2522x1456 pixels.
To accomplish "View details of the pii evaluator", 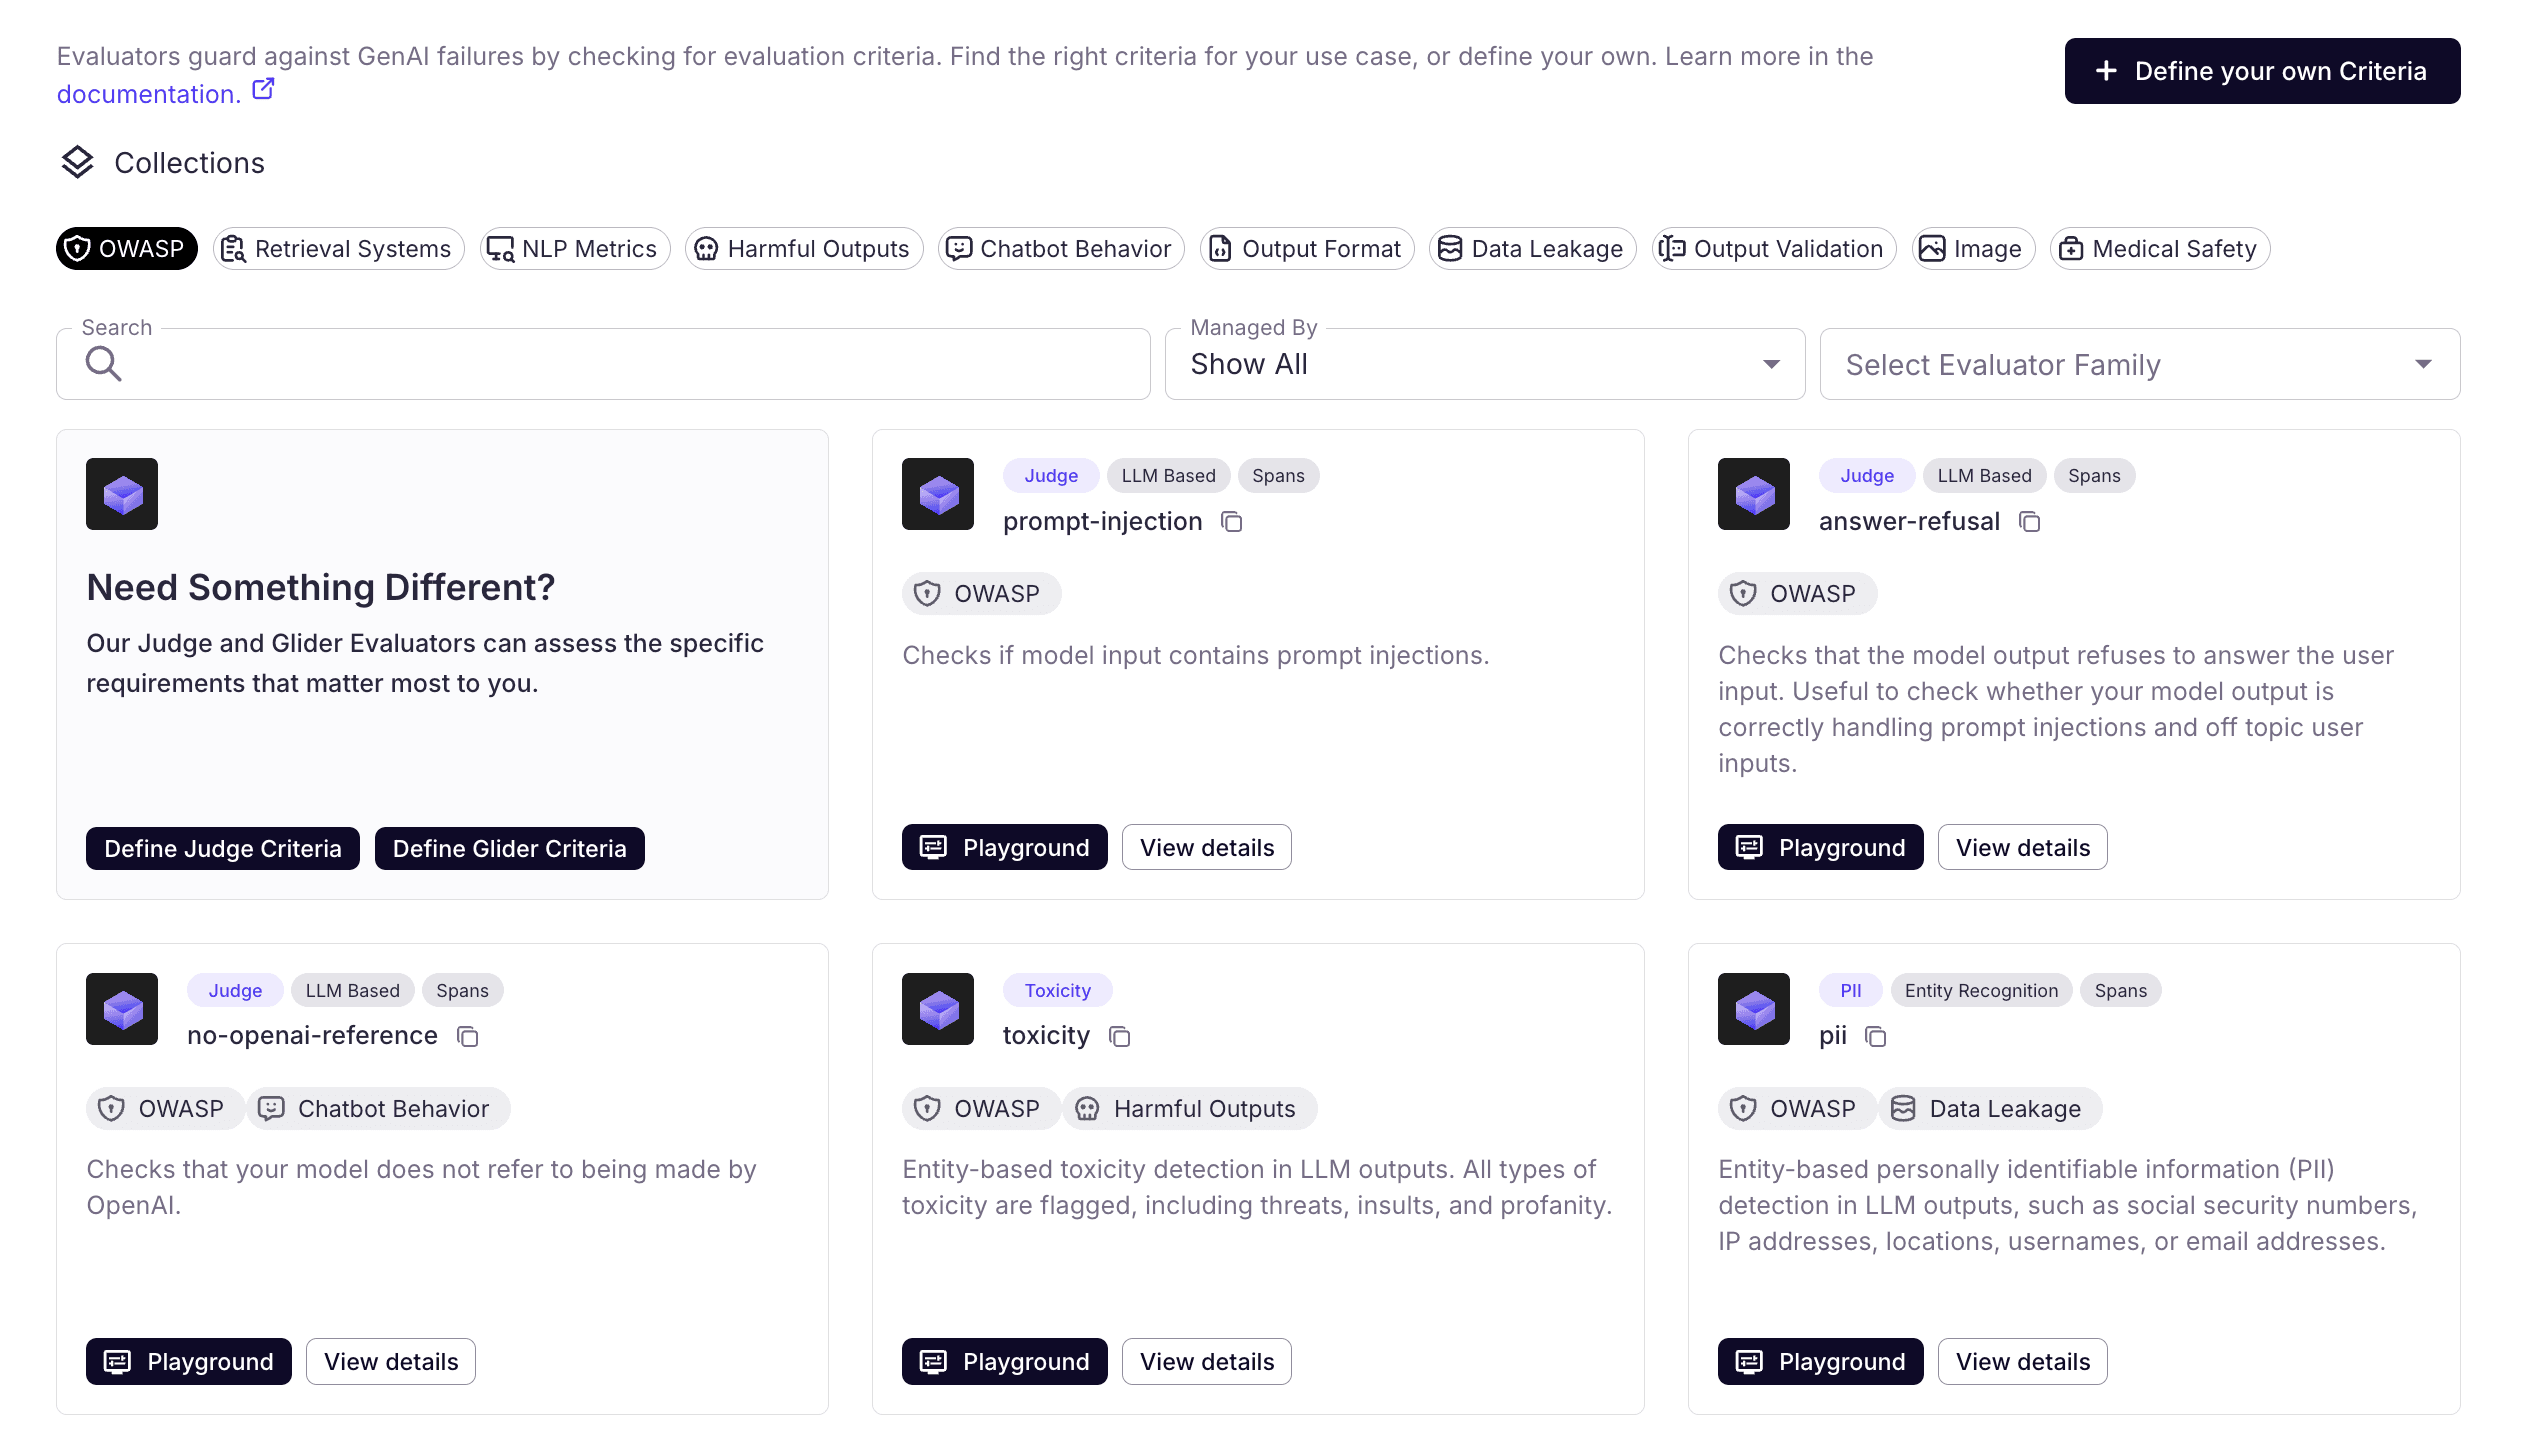I will point(2022,1361).
